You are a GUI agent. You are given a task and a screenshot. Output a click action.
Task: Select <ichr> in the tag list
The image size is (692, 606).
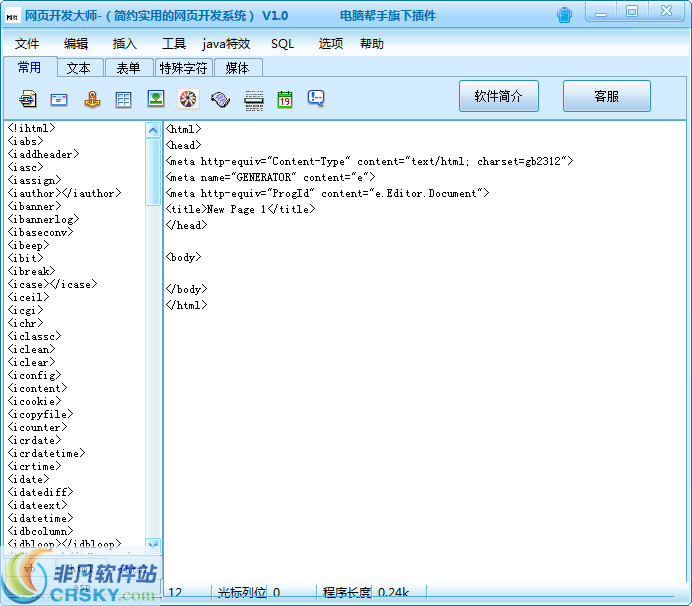pos(26,324)
